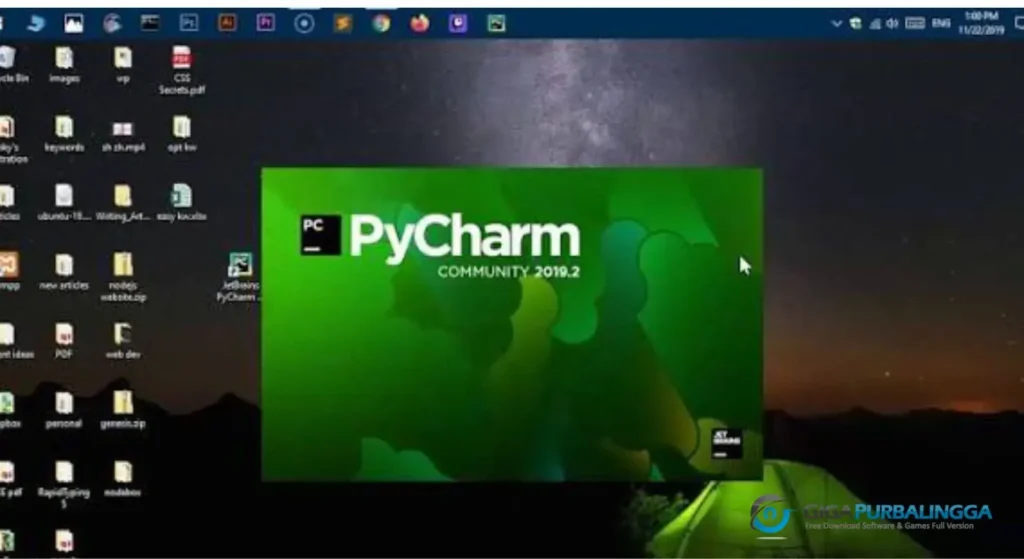The width and height of the screenshot is (1024, 559).
Task: Select the nodejs website.zip archive
Action: point(123,278)
